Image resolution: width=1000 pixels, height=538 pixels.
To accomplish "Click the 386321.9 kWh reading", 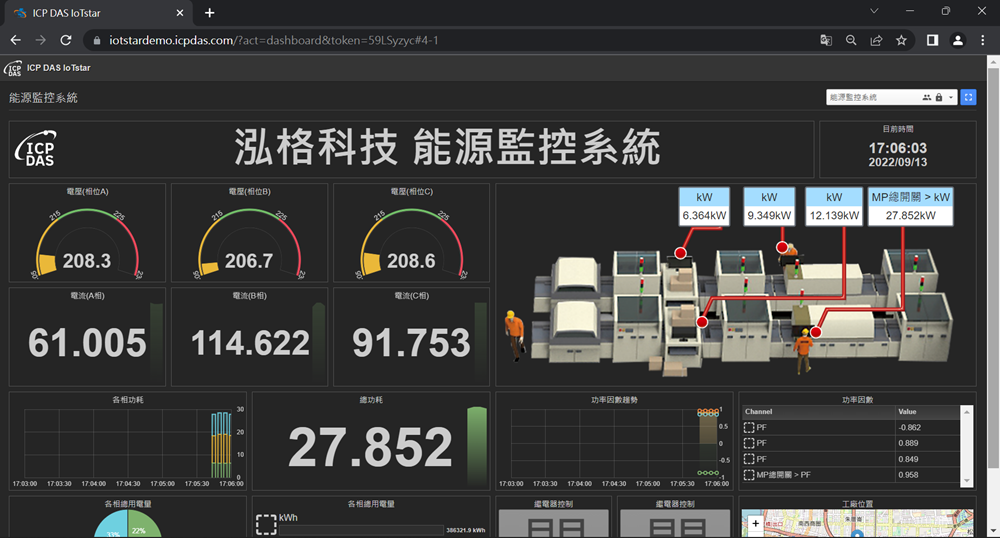I will pos(466,530).
